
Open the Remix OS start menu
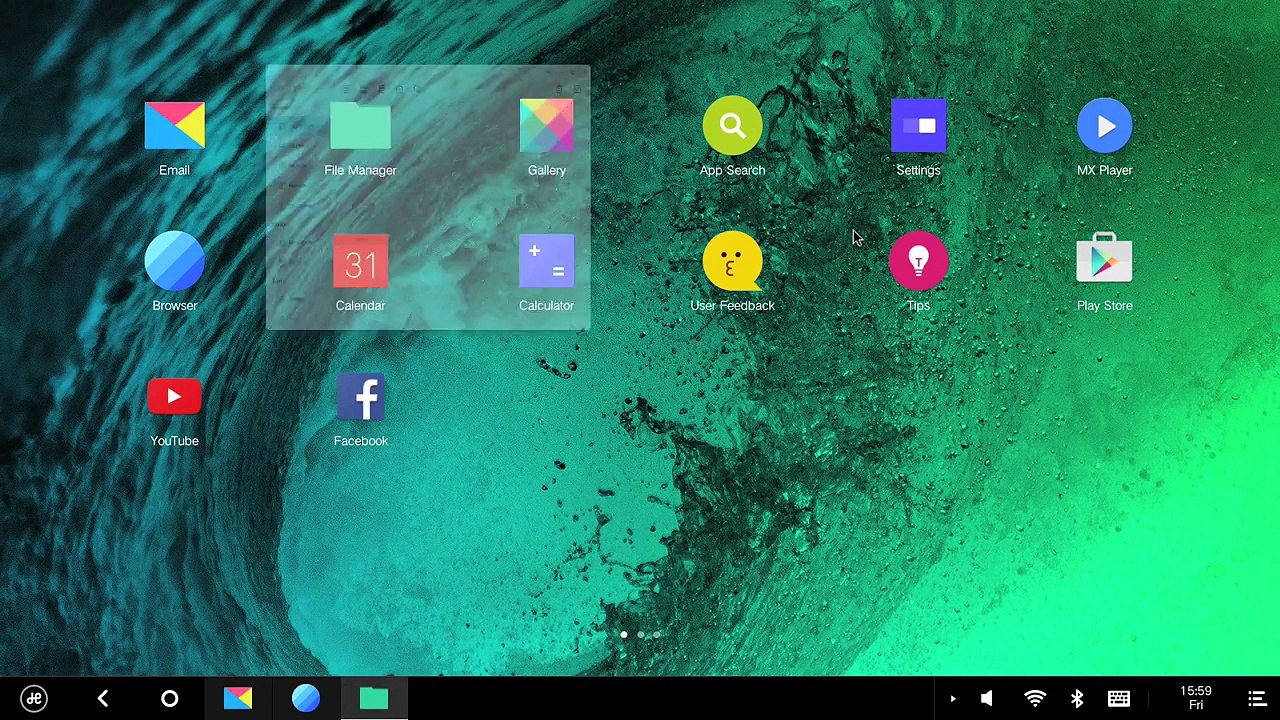(34, 698)
